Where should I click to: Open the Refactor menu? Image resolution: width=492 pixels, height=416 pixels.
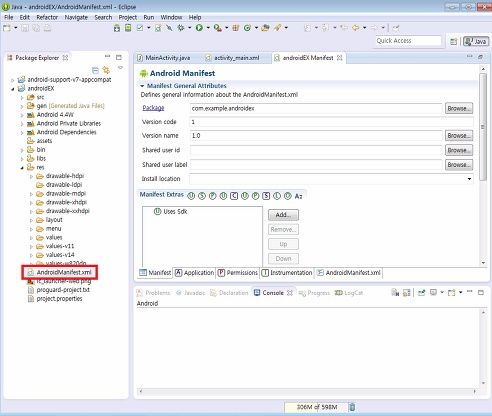(47, 17)
